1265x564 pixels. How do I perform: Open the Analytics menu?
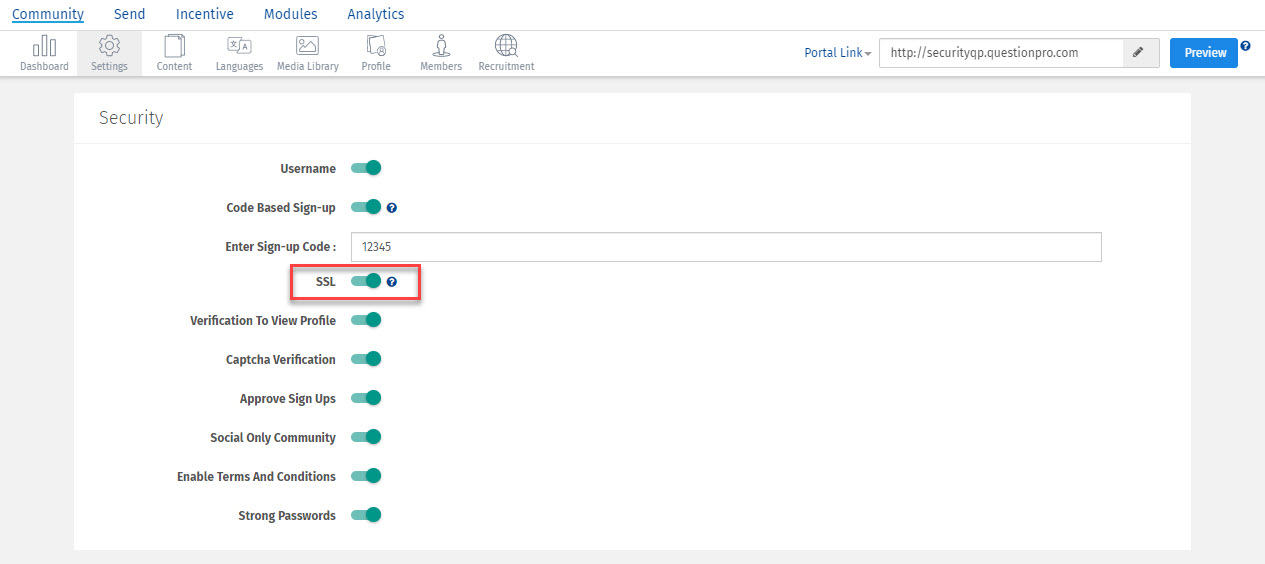coord(376,14)
